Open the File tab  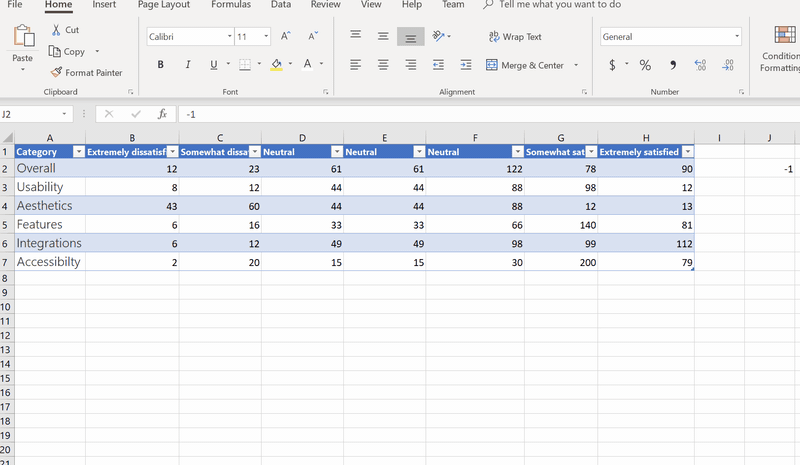pos(15,5)
